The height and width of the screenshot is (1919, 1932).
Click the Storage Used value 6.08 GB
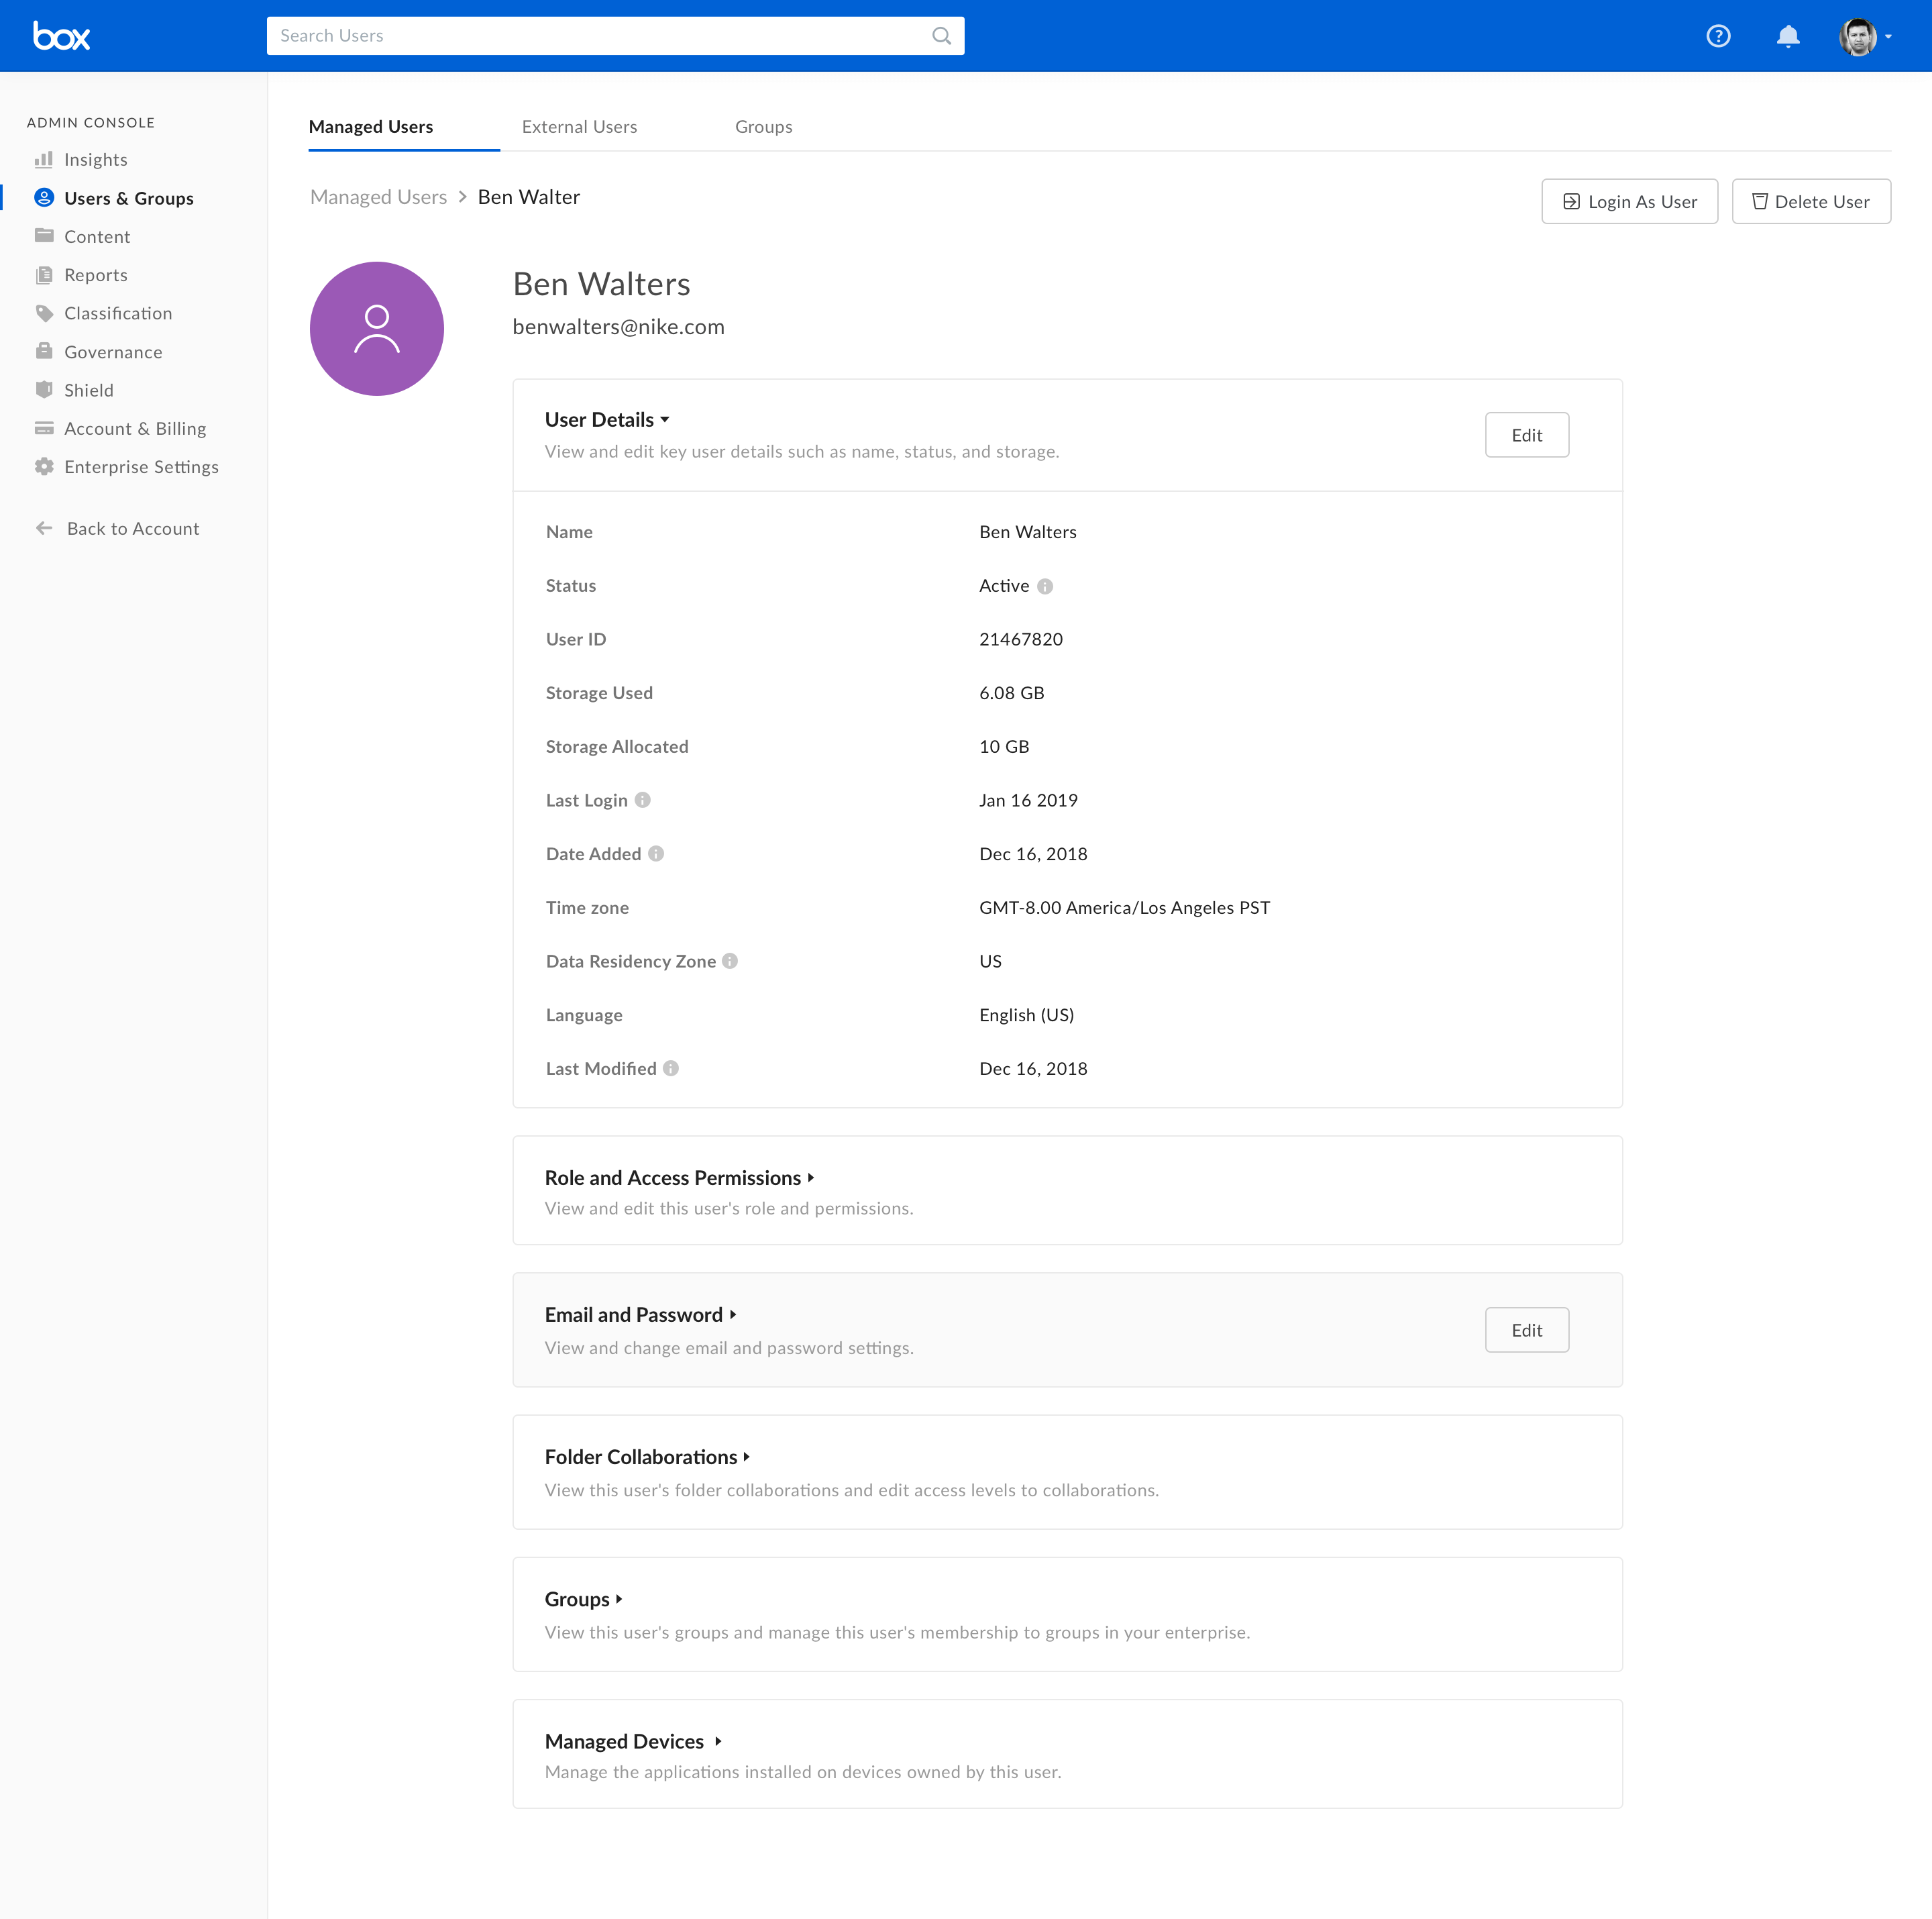(1012, 693)
